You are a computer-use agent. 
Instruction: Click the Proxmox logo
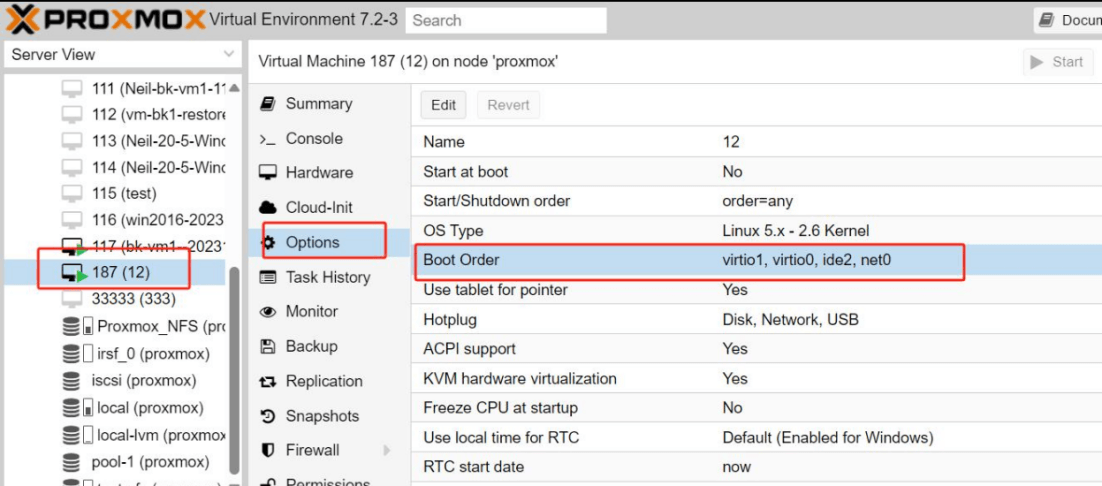click(x=105, y=19)
